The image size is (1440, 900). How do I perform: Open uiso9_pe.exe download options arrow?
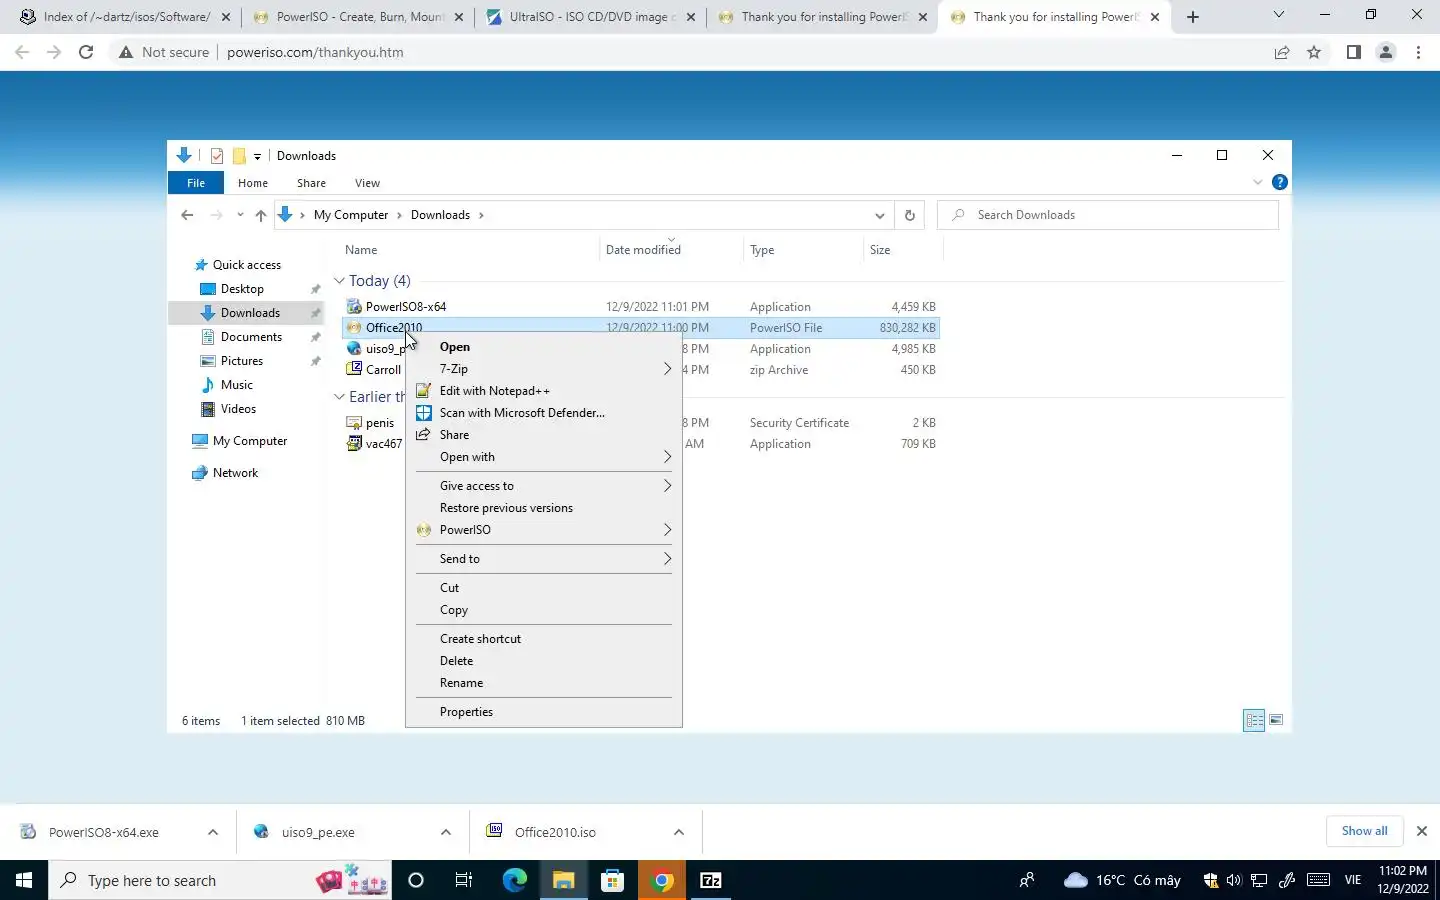point(446,832)
